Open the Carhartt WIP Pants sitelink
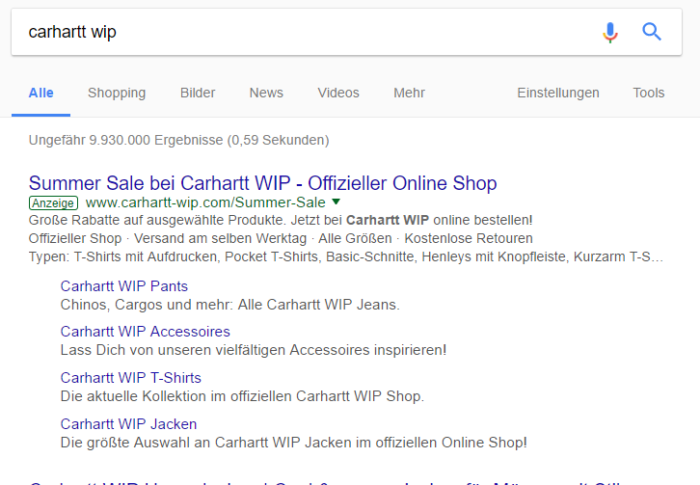Image resolution: width=700 pixels, height=485 pixels. coord(124,286)
